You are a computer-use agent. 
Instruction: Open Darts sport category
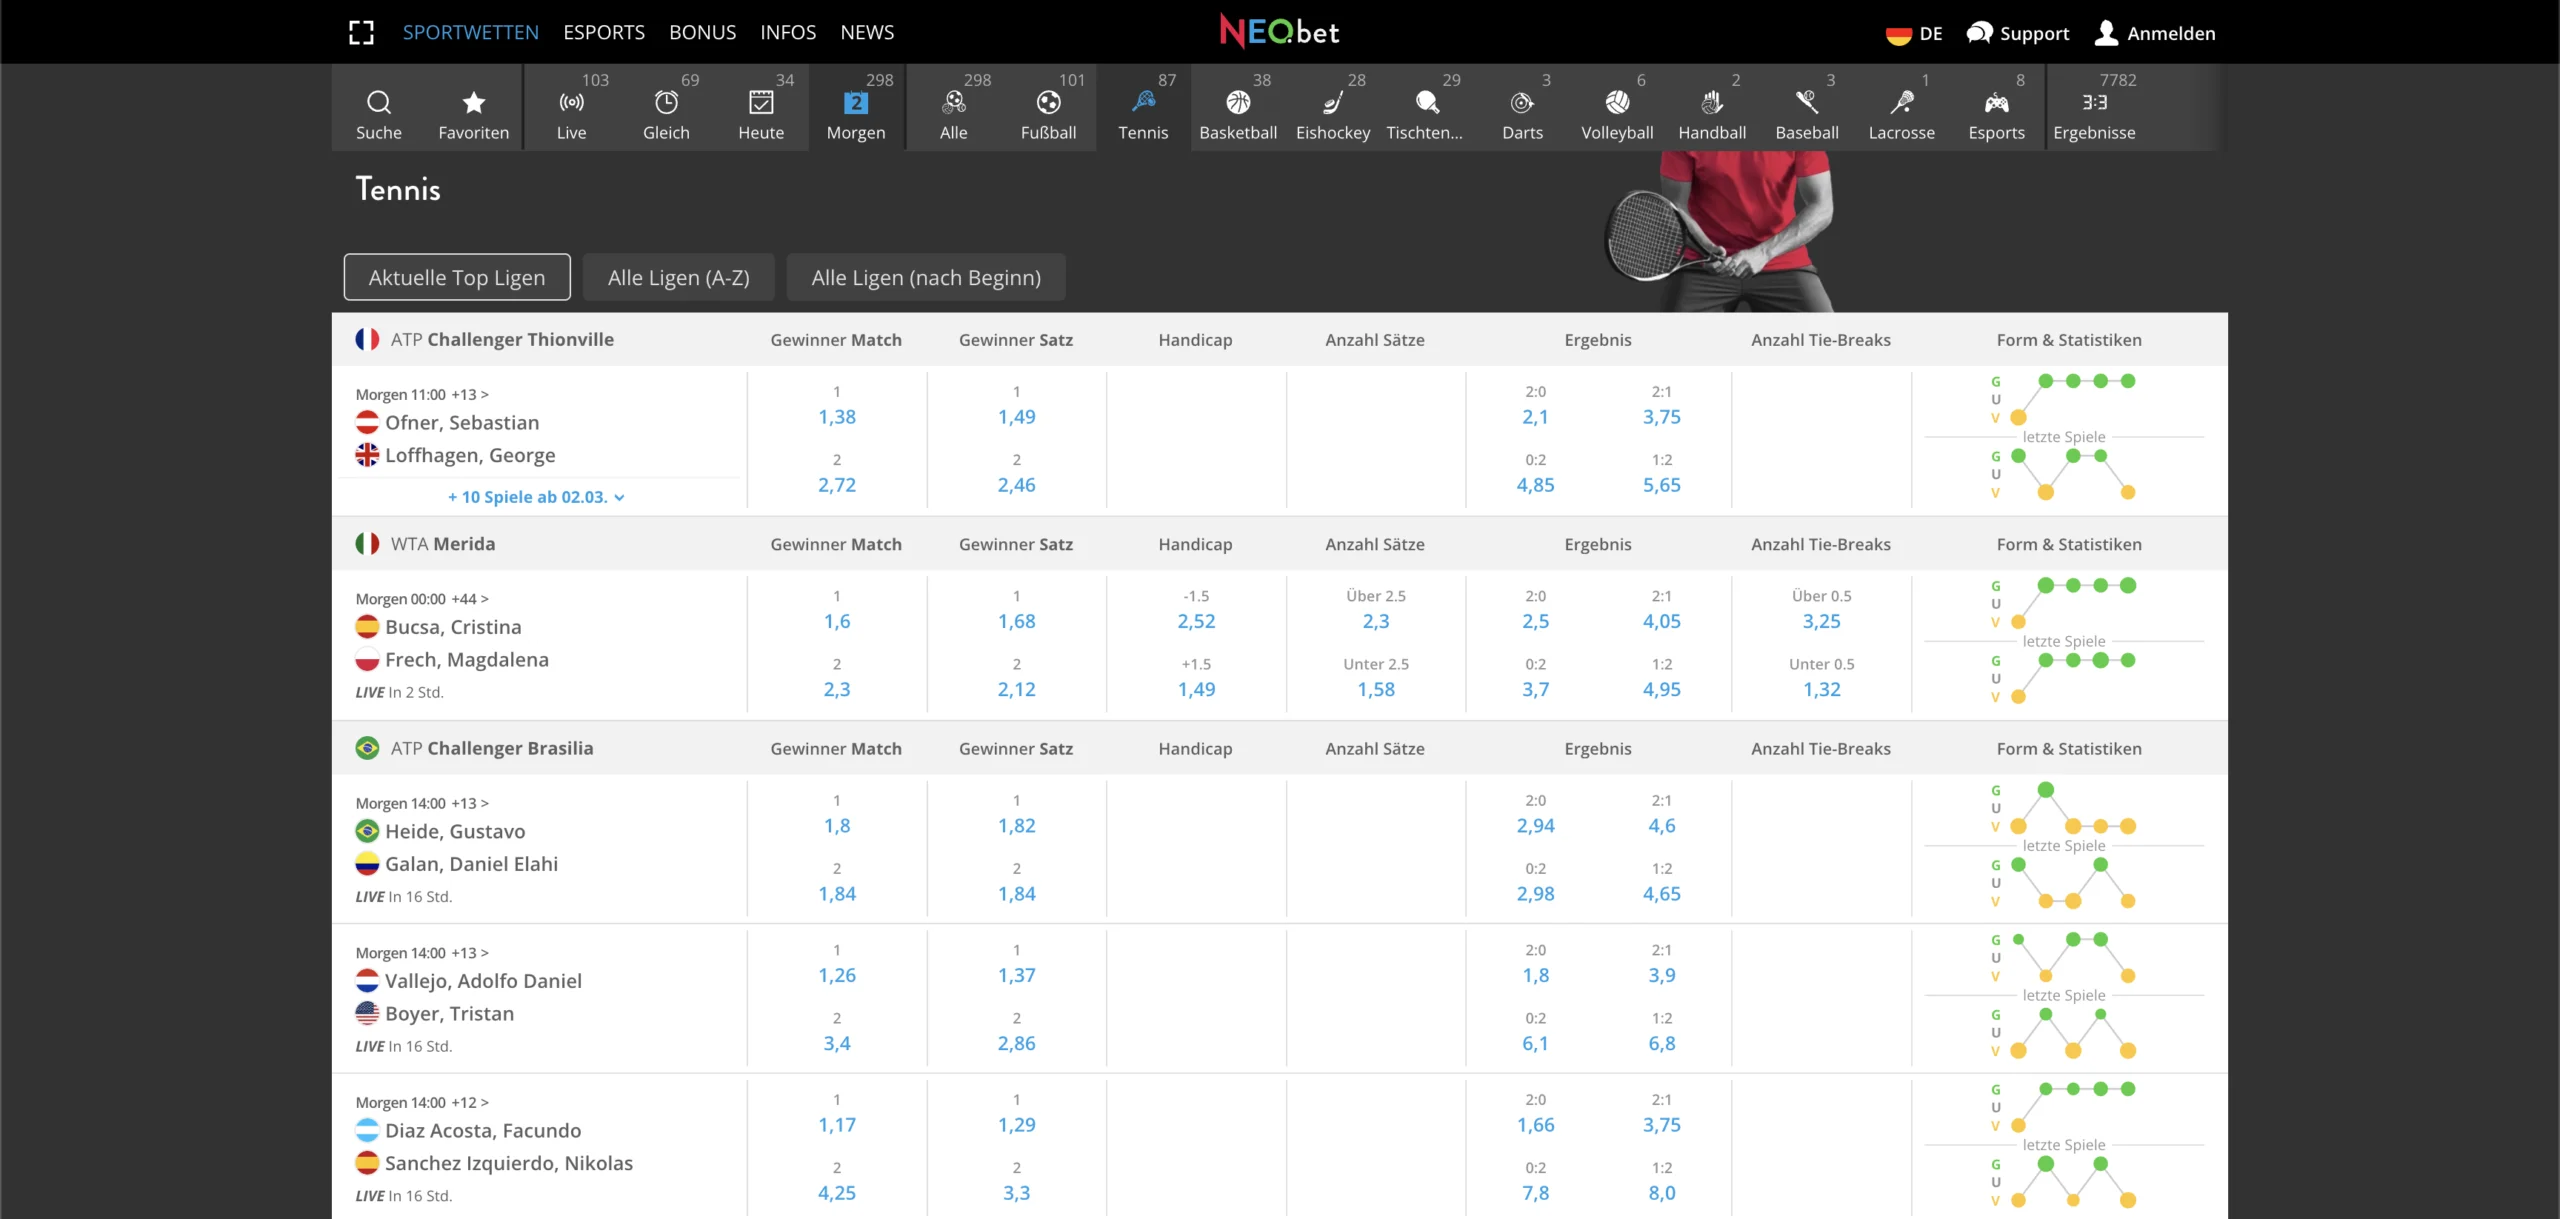pyautogui.click(x=1522, y=103)
